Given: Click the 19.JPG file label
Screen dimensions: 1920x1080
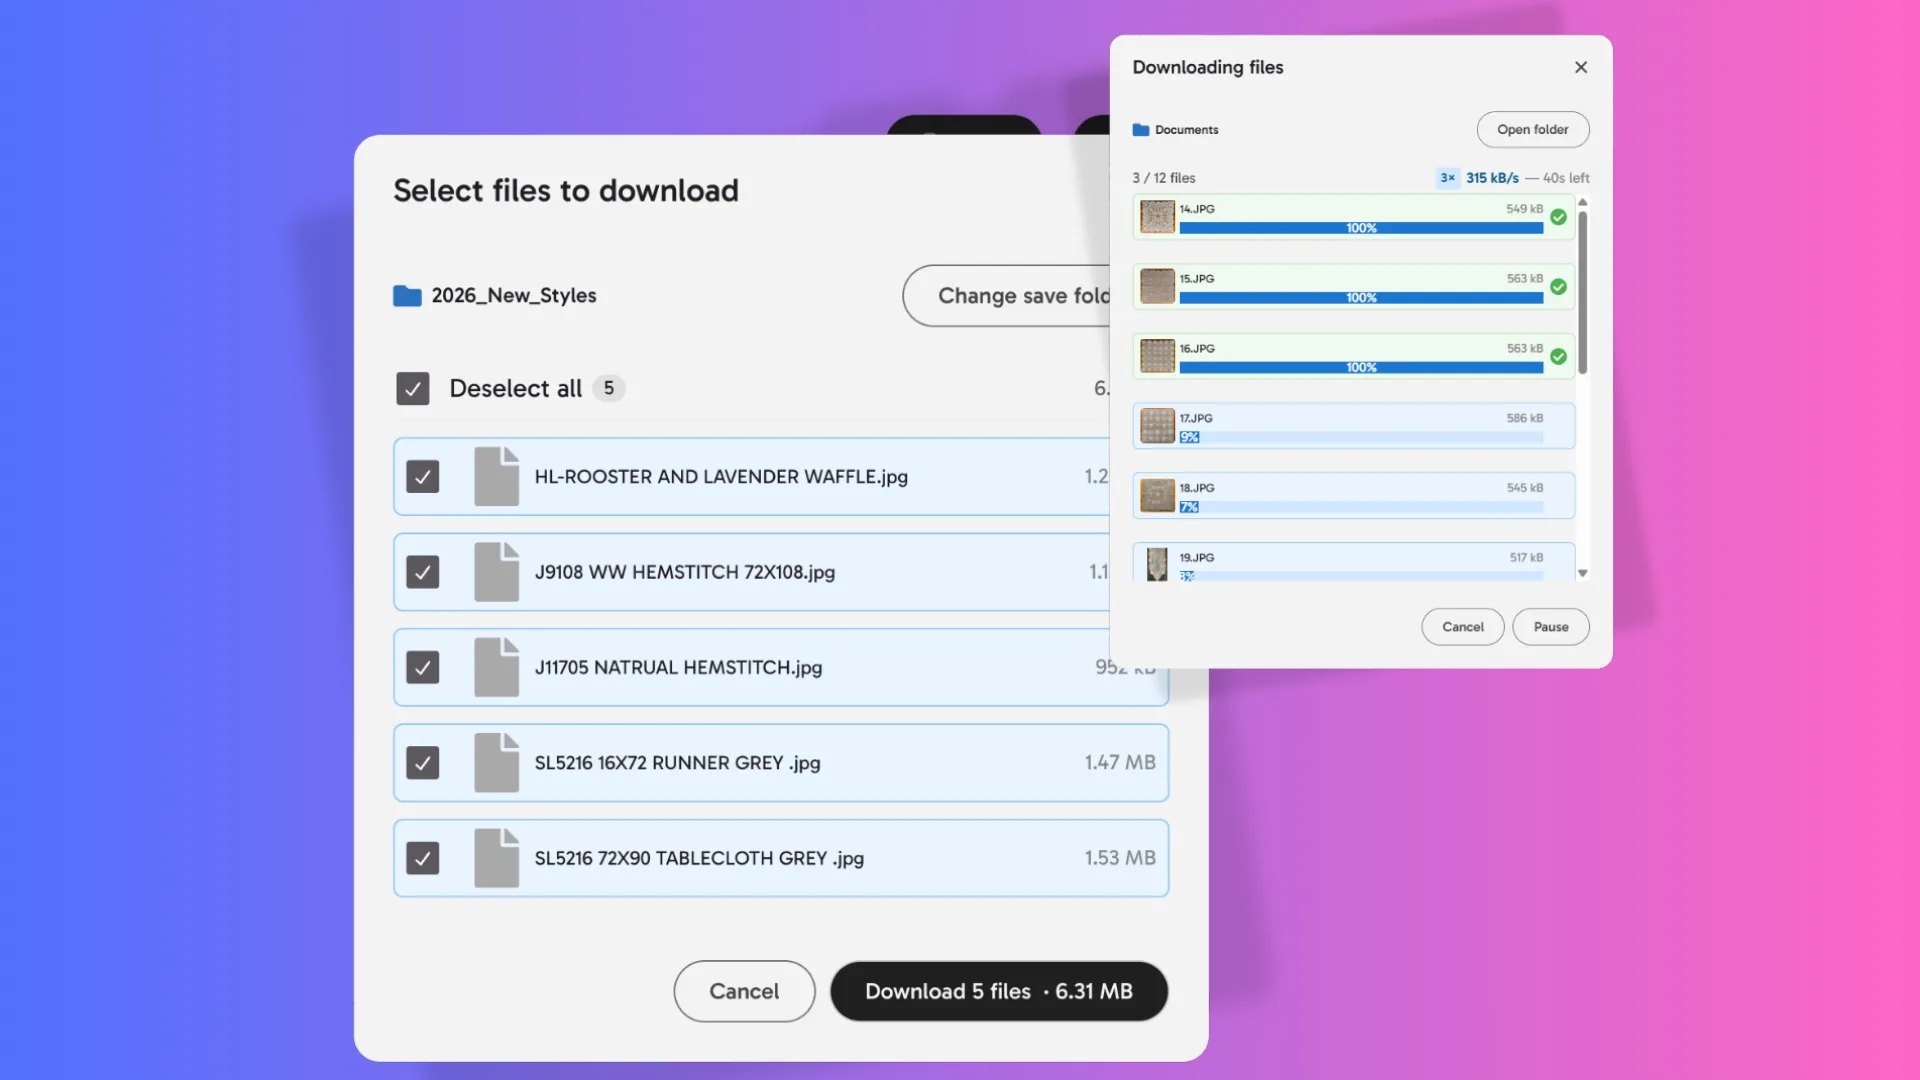Looking at the screenshot, I should [x=1197, y=558].
